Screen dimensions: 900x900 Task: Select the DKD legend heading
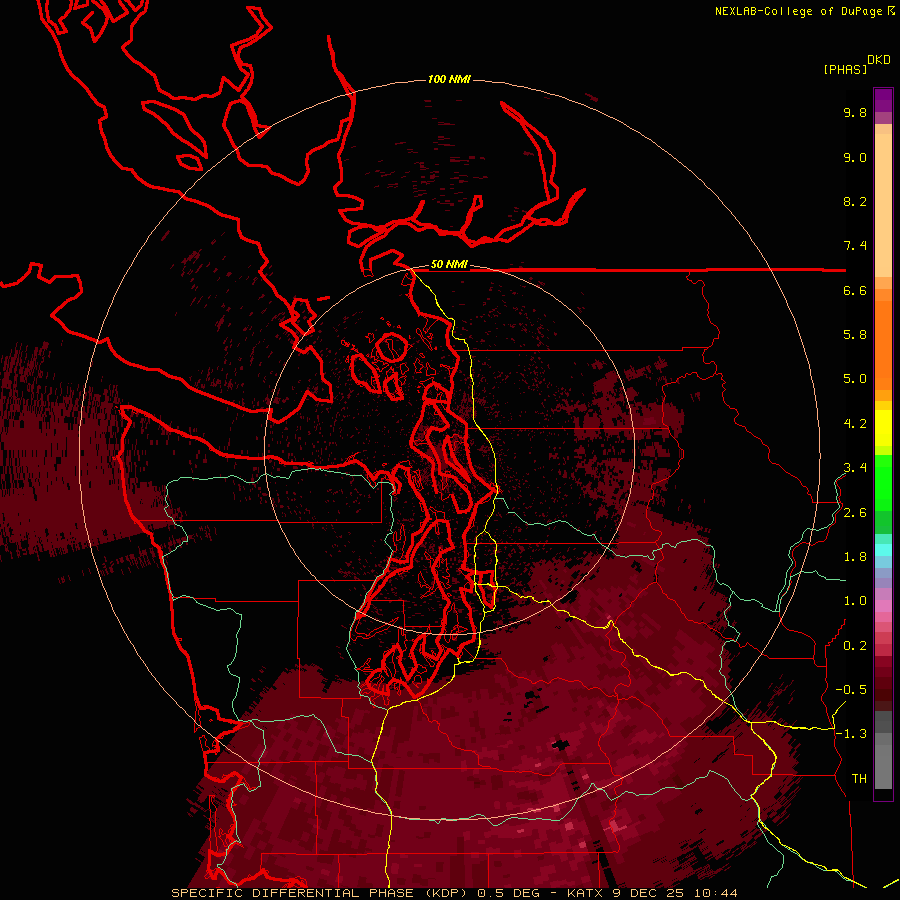click(879, 60)
